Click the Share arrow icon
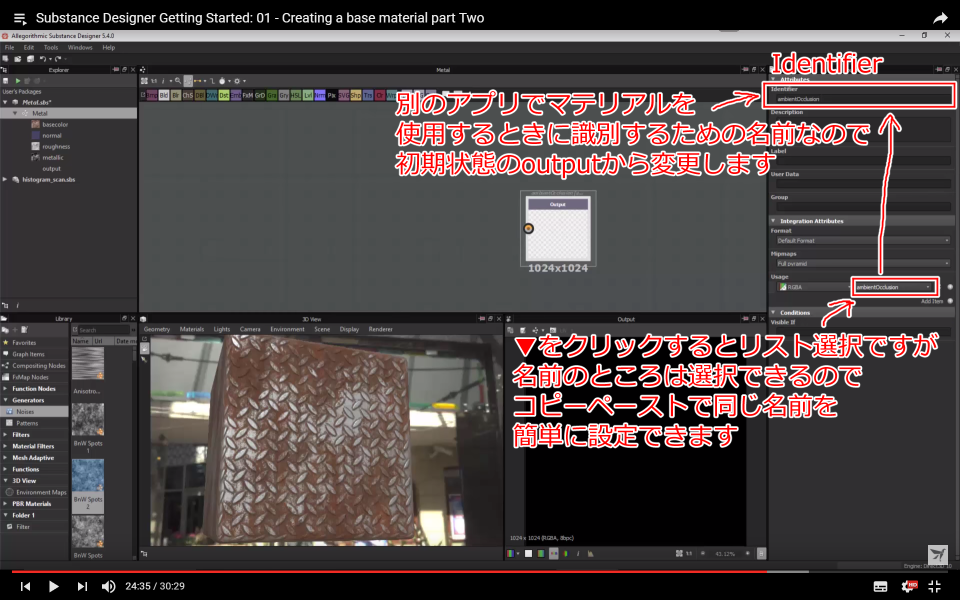The height and width of the screenshot is (600, 960). point(940,18)
